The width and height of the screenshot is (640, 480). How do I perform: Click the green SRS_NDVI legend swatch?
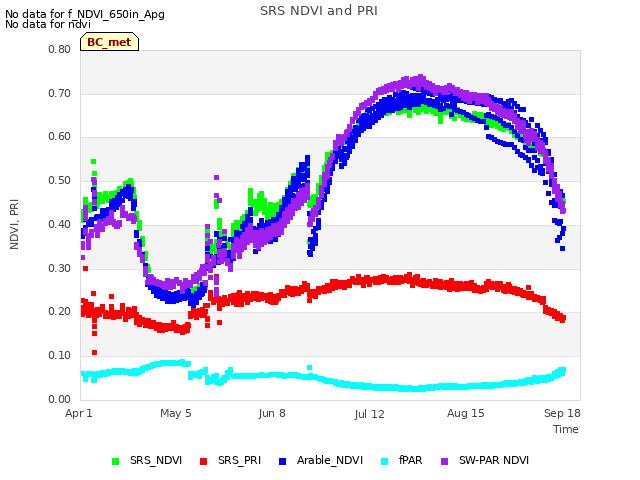pos(116,461)
